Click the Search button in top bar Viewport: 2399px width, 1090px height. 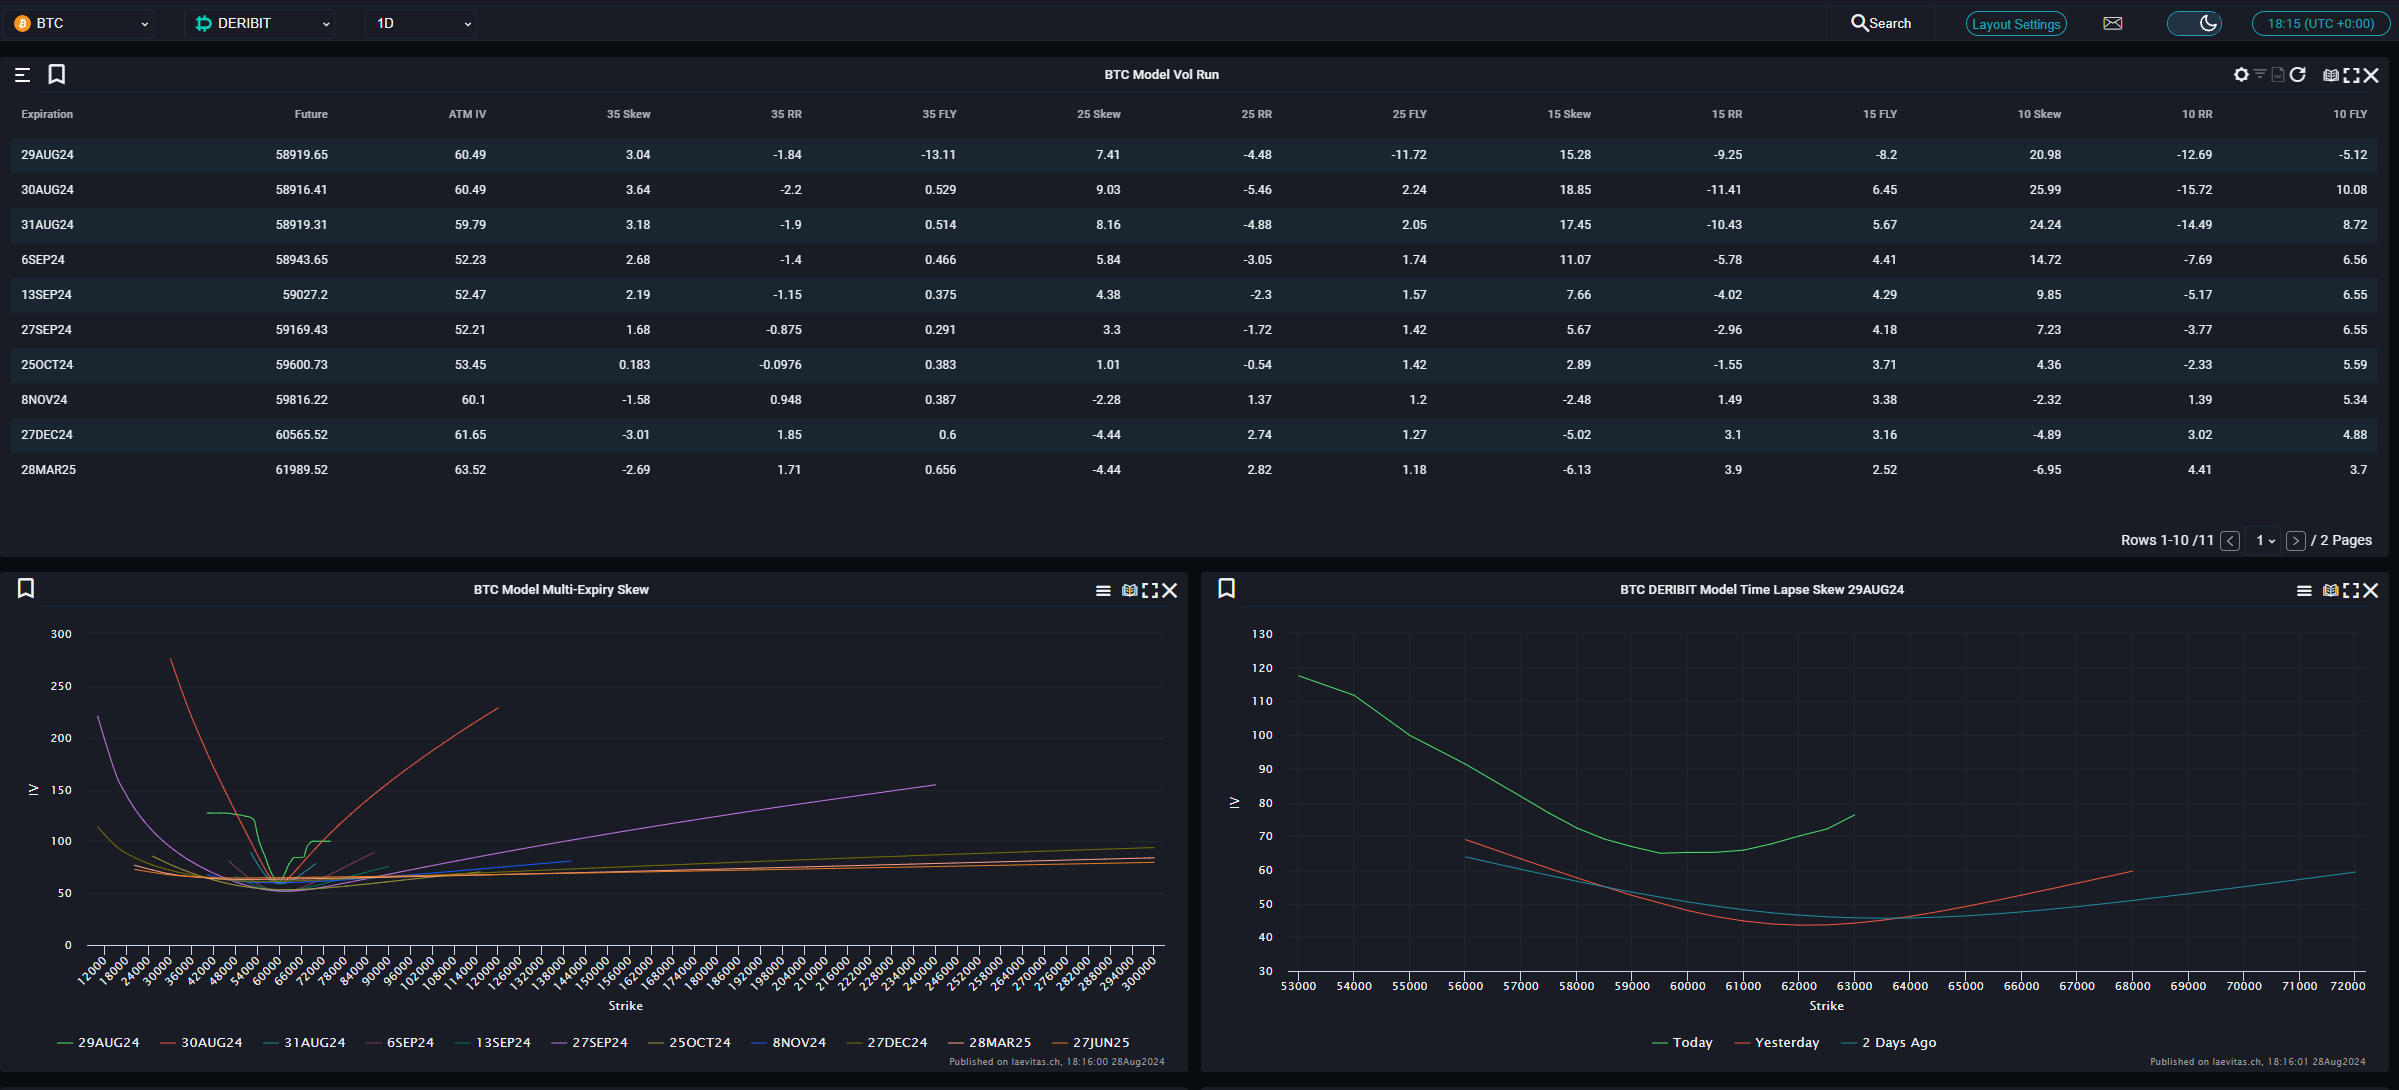(1881, 23)
